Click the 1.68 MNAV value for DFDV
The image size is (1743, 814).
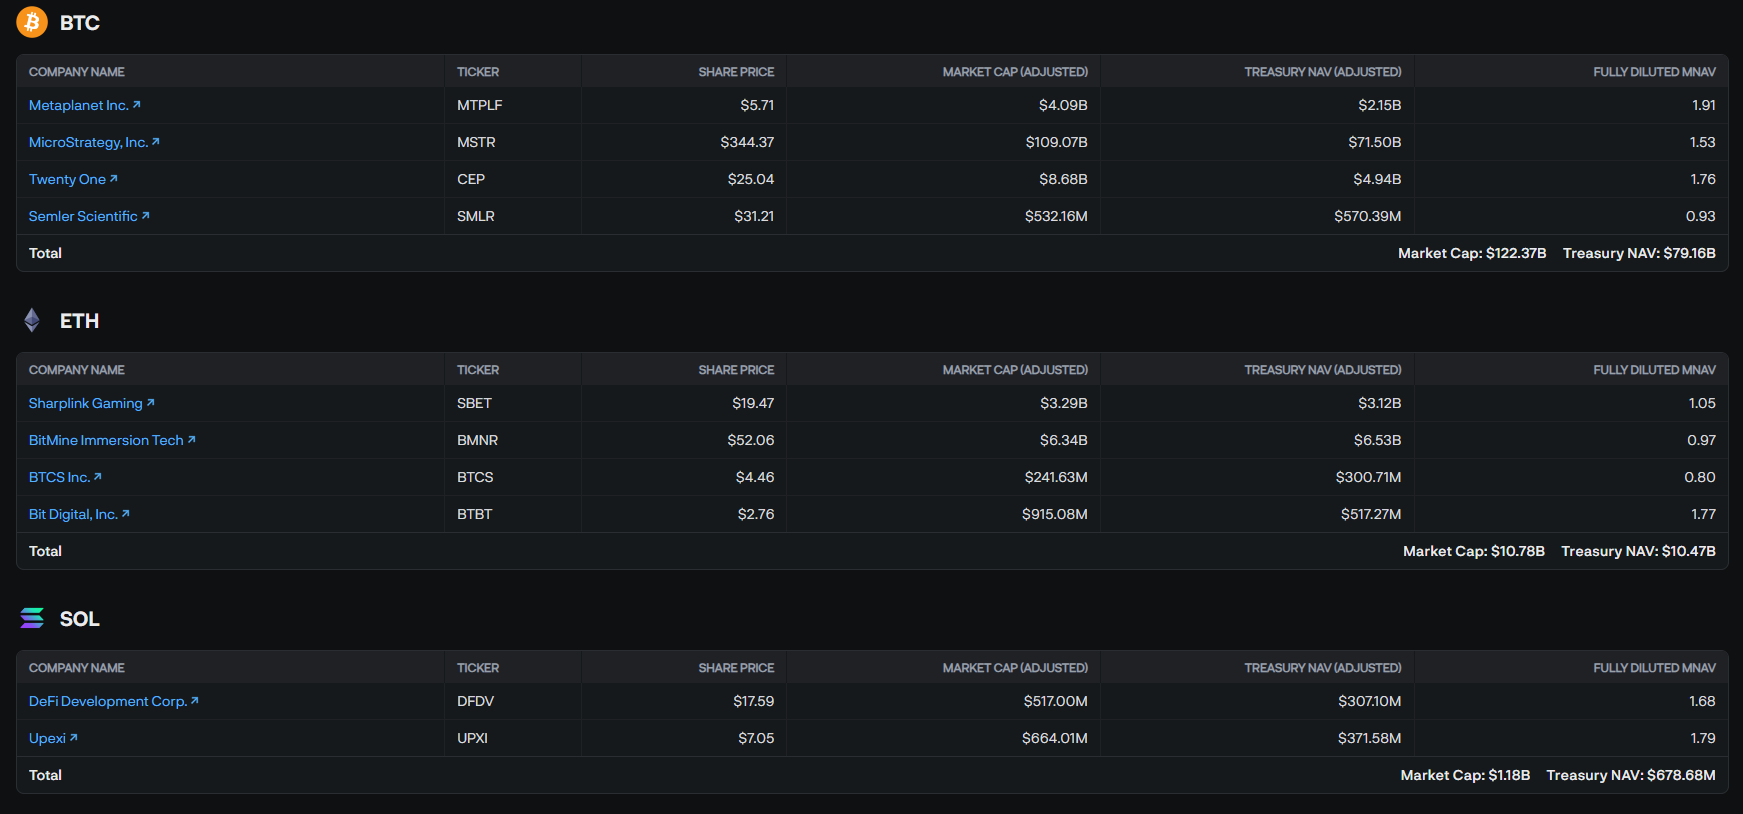point(1702,701)
